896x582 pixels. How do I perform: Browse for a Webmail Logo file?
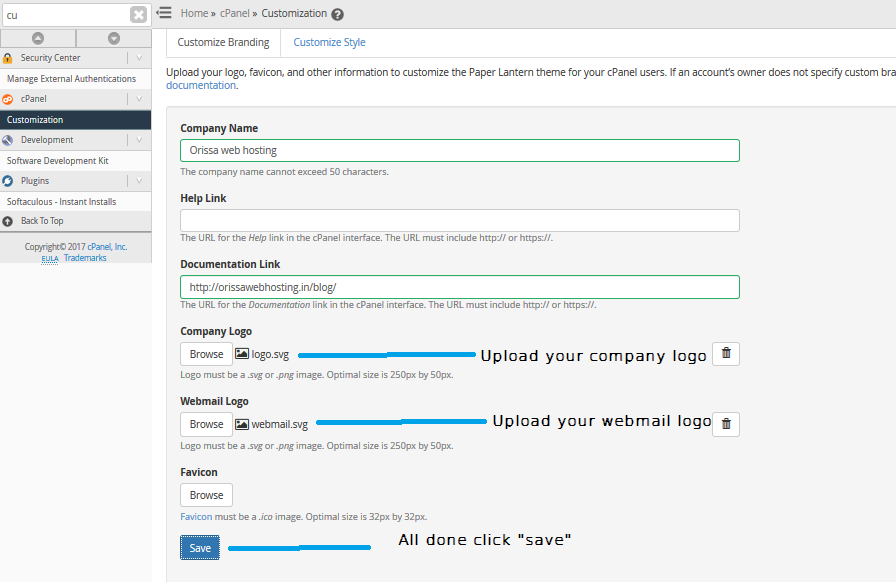(206, 424)
